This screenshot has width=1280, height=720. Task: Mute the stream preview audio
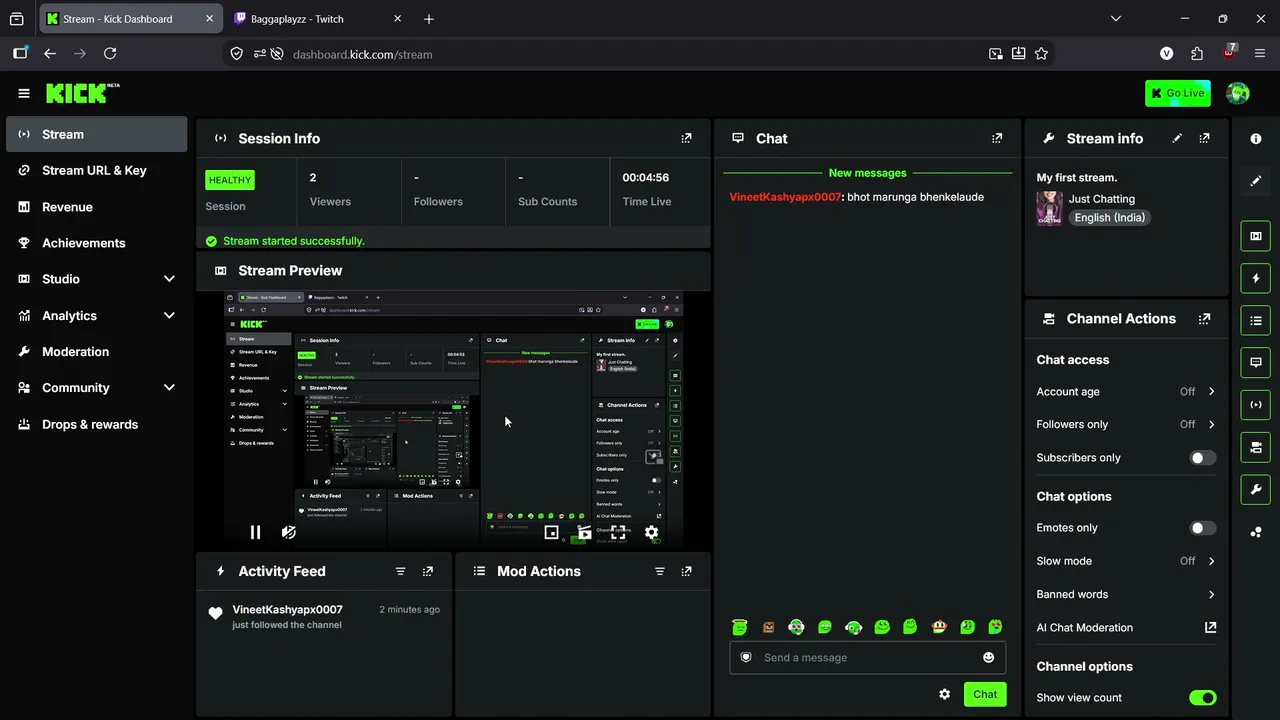[289, 532]
